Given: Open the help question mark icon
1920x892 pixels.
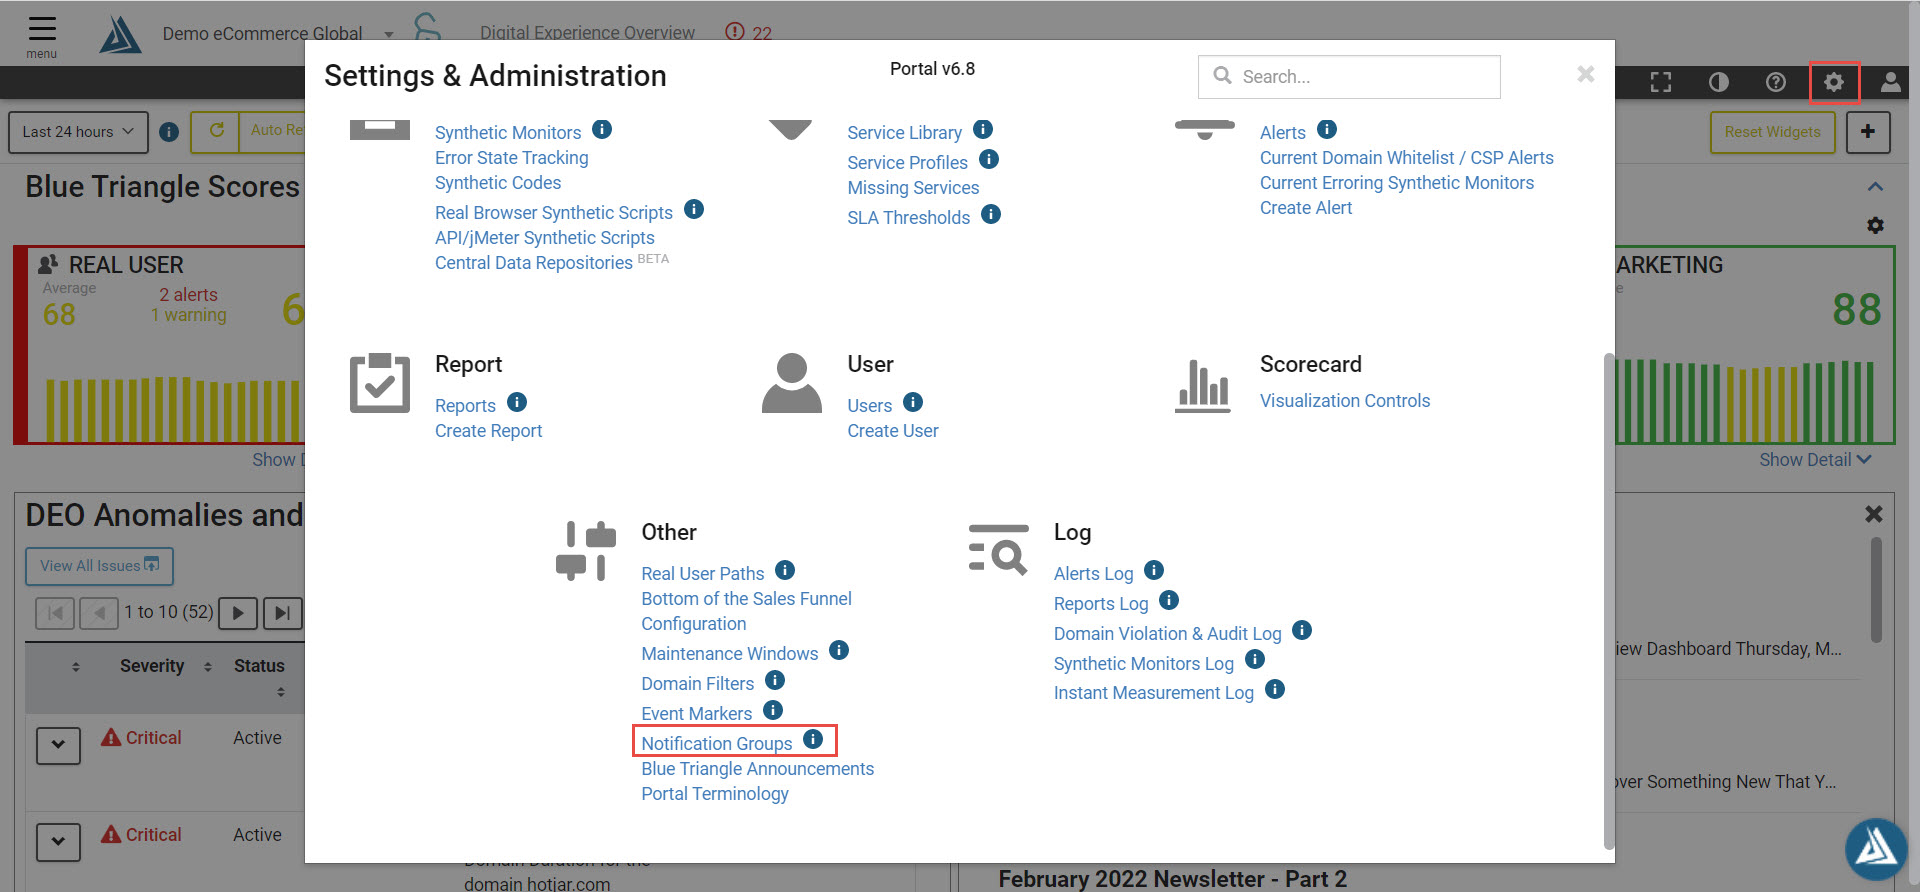Looking at the screenshot, I should tap(1776, 82).
